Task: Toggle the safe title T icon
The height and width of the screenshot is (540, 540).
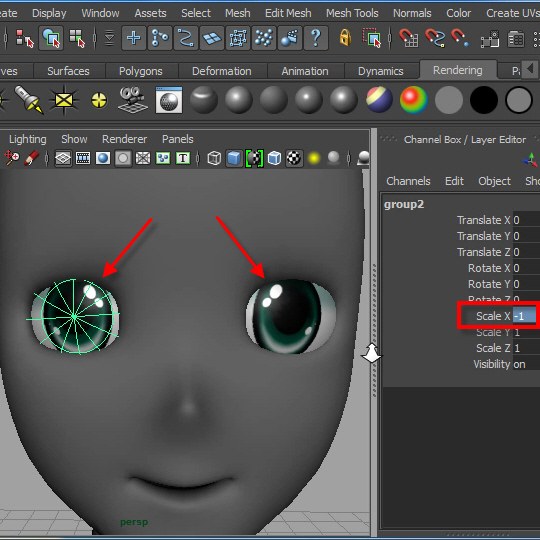Action: [x=183, y=158]
